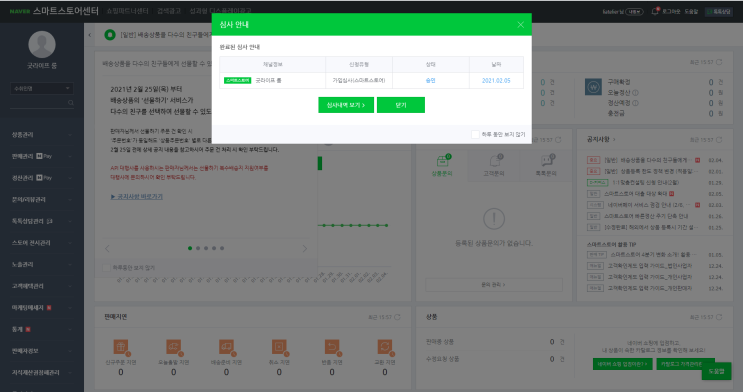Click the 교환 지연 icon

385,347
